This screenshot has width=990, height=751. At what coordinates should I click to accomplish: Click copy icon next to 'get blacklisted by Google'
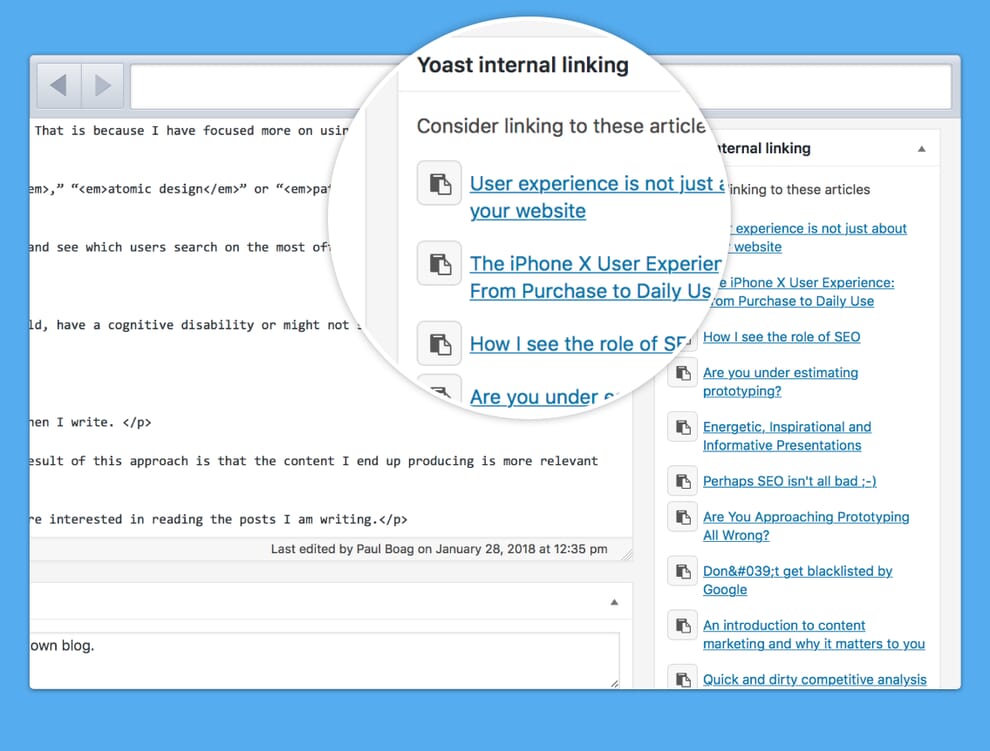(x=682, y=571)
